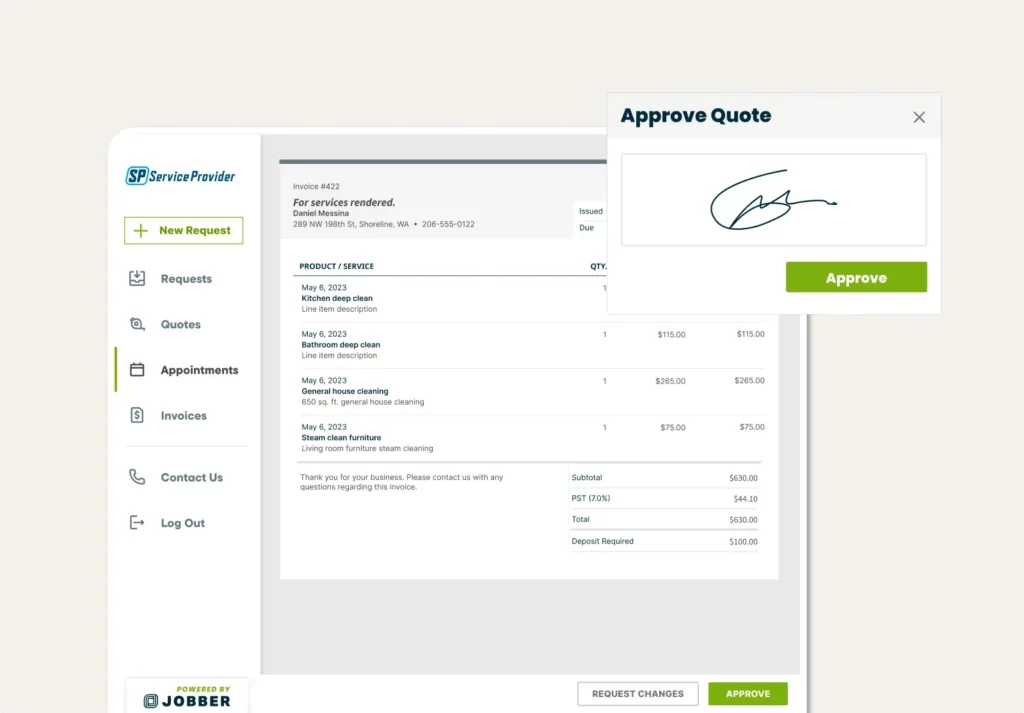The width and height of the screenshot is (1024, 713).
Task: Go to the Quotes section
Action: [x=181, y=325]
